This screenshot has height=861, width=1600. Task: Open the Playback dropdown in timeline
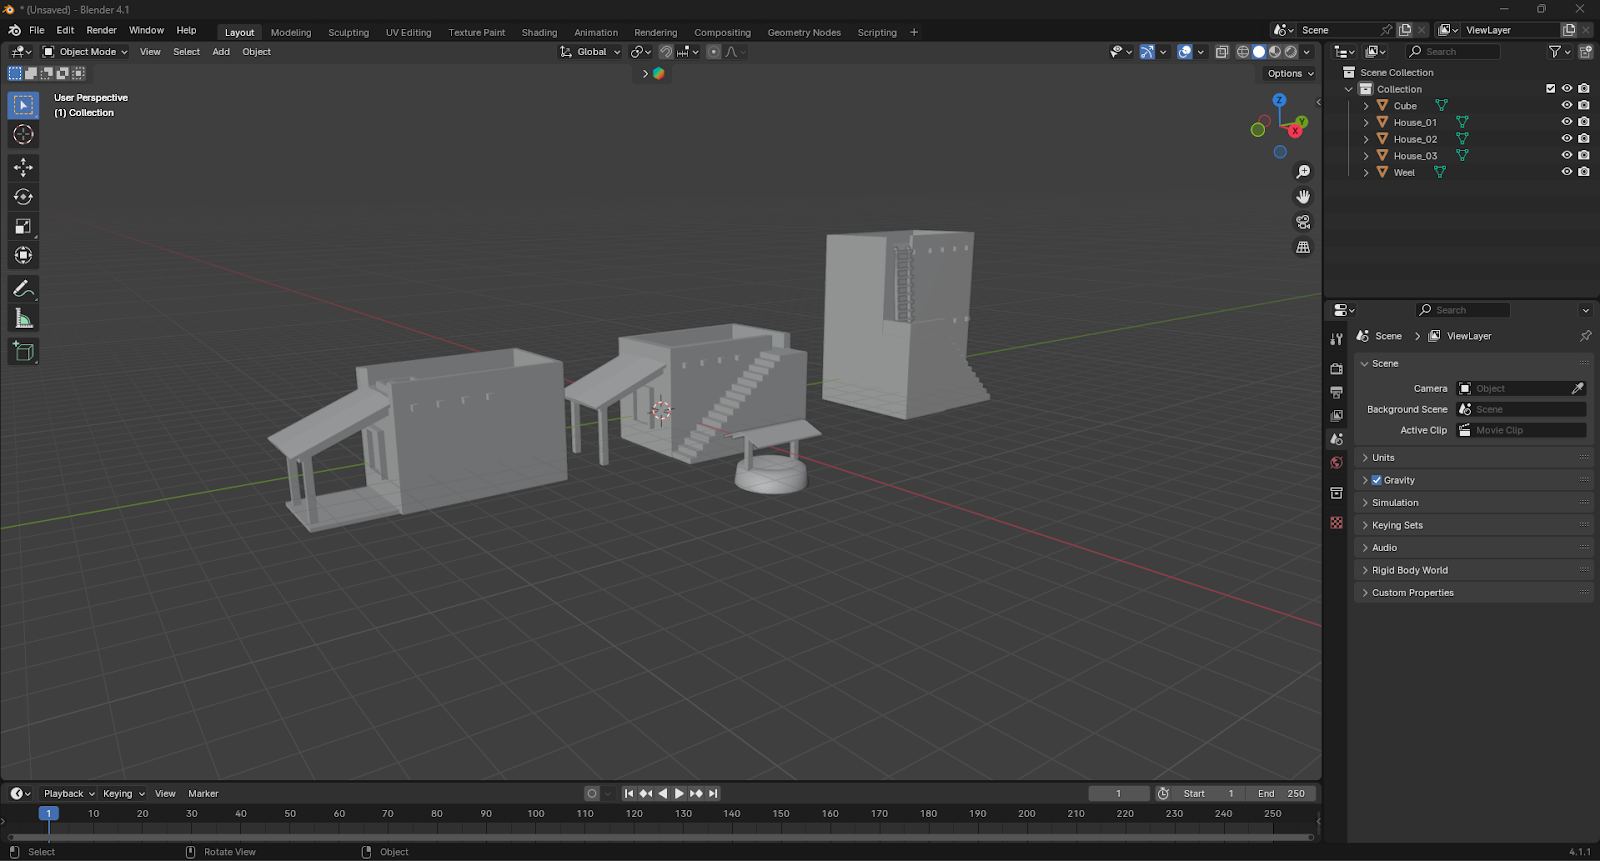(x=69, y=793)
